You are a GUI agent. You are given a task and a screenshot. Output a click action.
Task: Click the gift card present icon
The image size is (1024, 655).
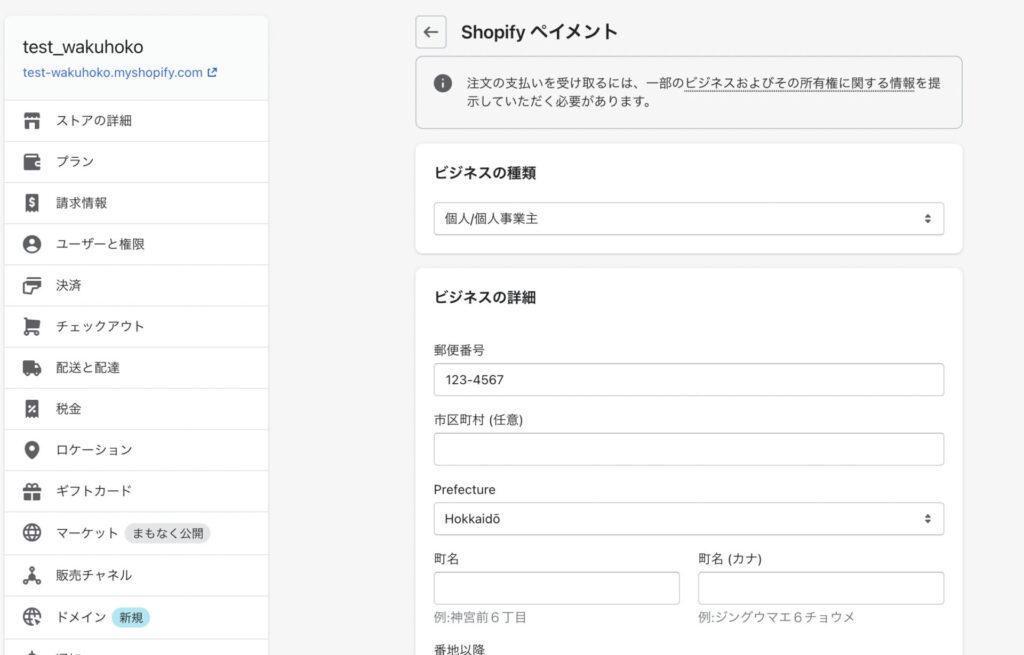point(32,491)
